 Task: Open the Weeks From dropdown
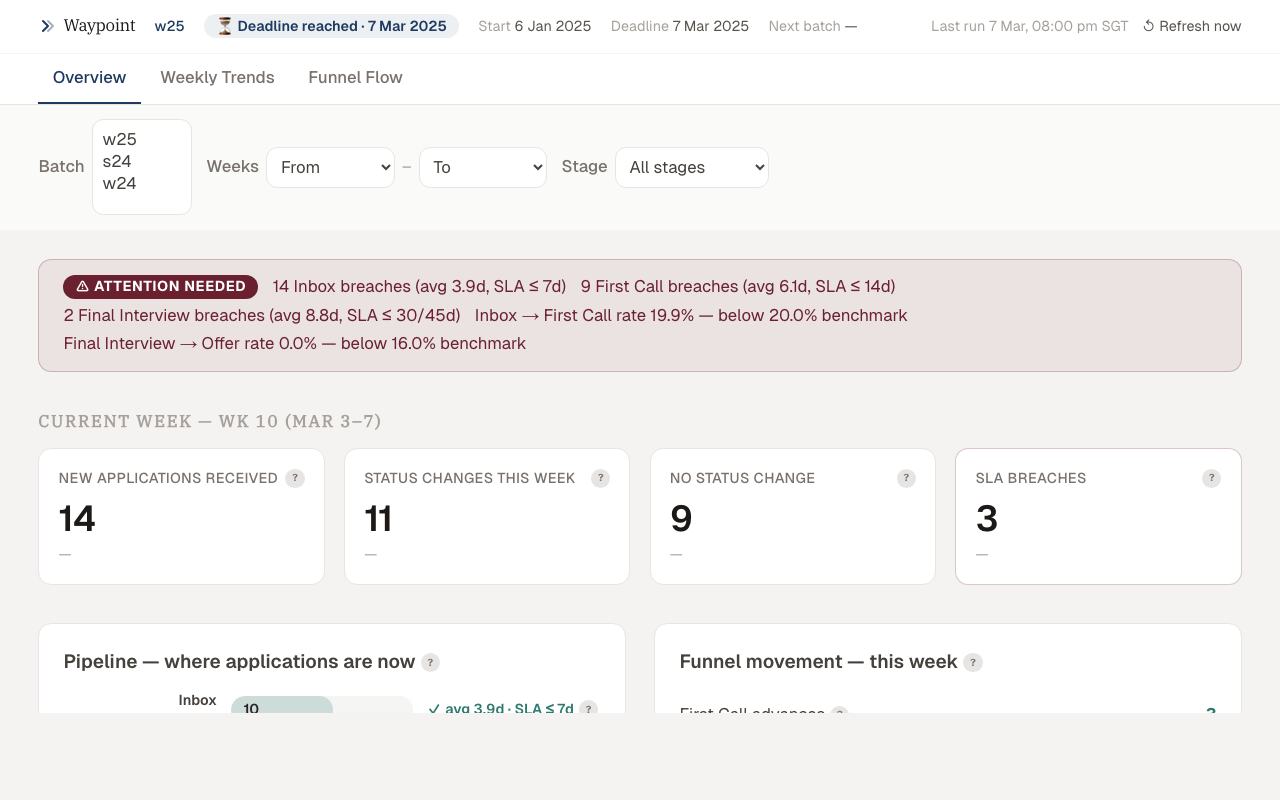point(330,167)
